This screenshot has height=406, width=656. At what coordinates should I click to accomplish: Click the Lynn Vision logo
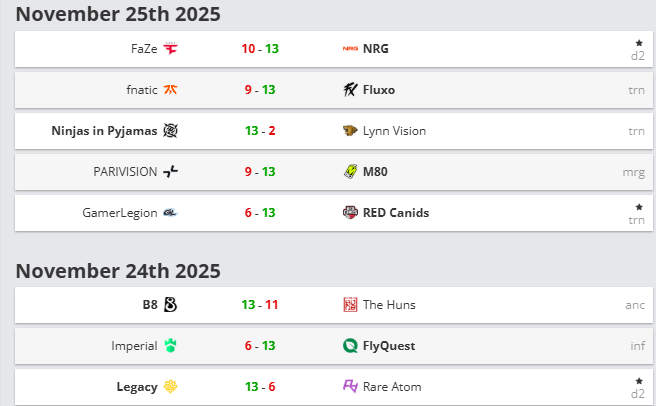pyautogui.click(x=350, y=131)
